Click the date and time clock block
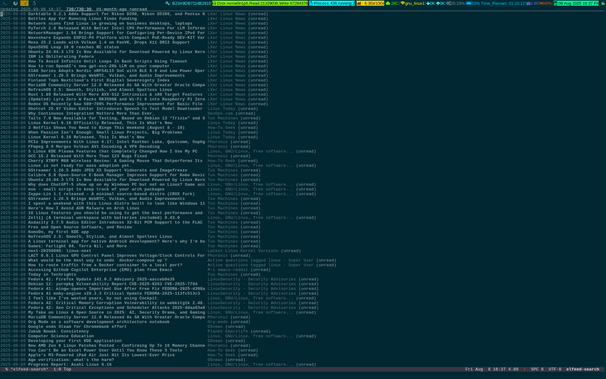Screen dimensions: 606x379 tap(576, 3)
